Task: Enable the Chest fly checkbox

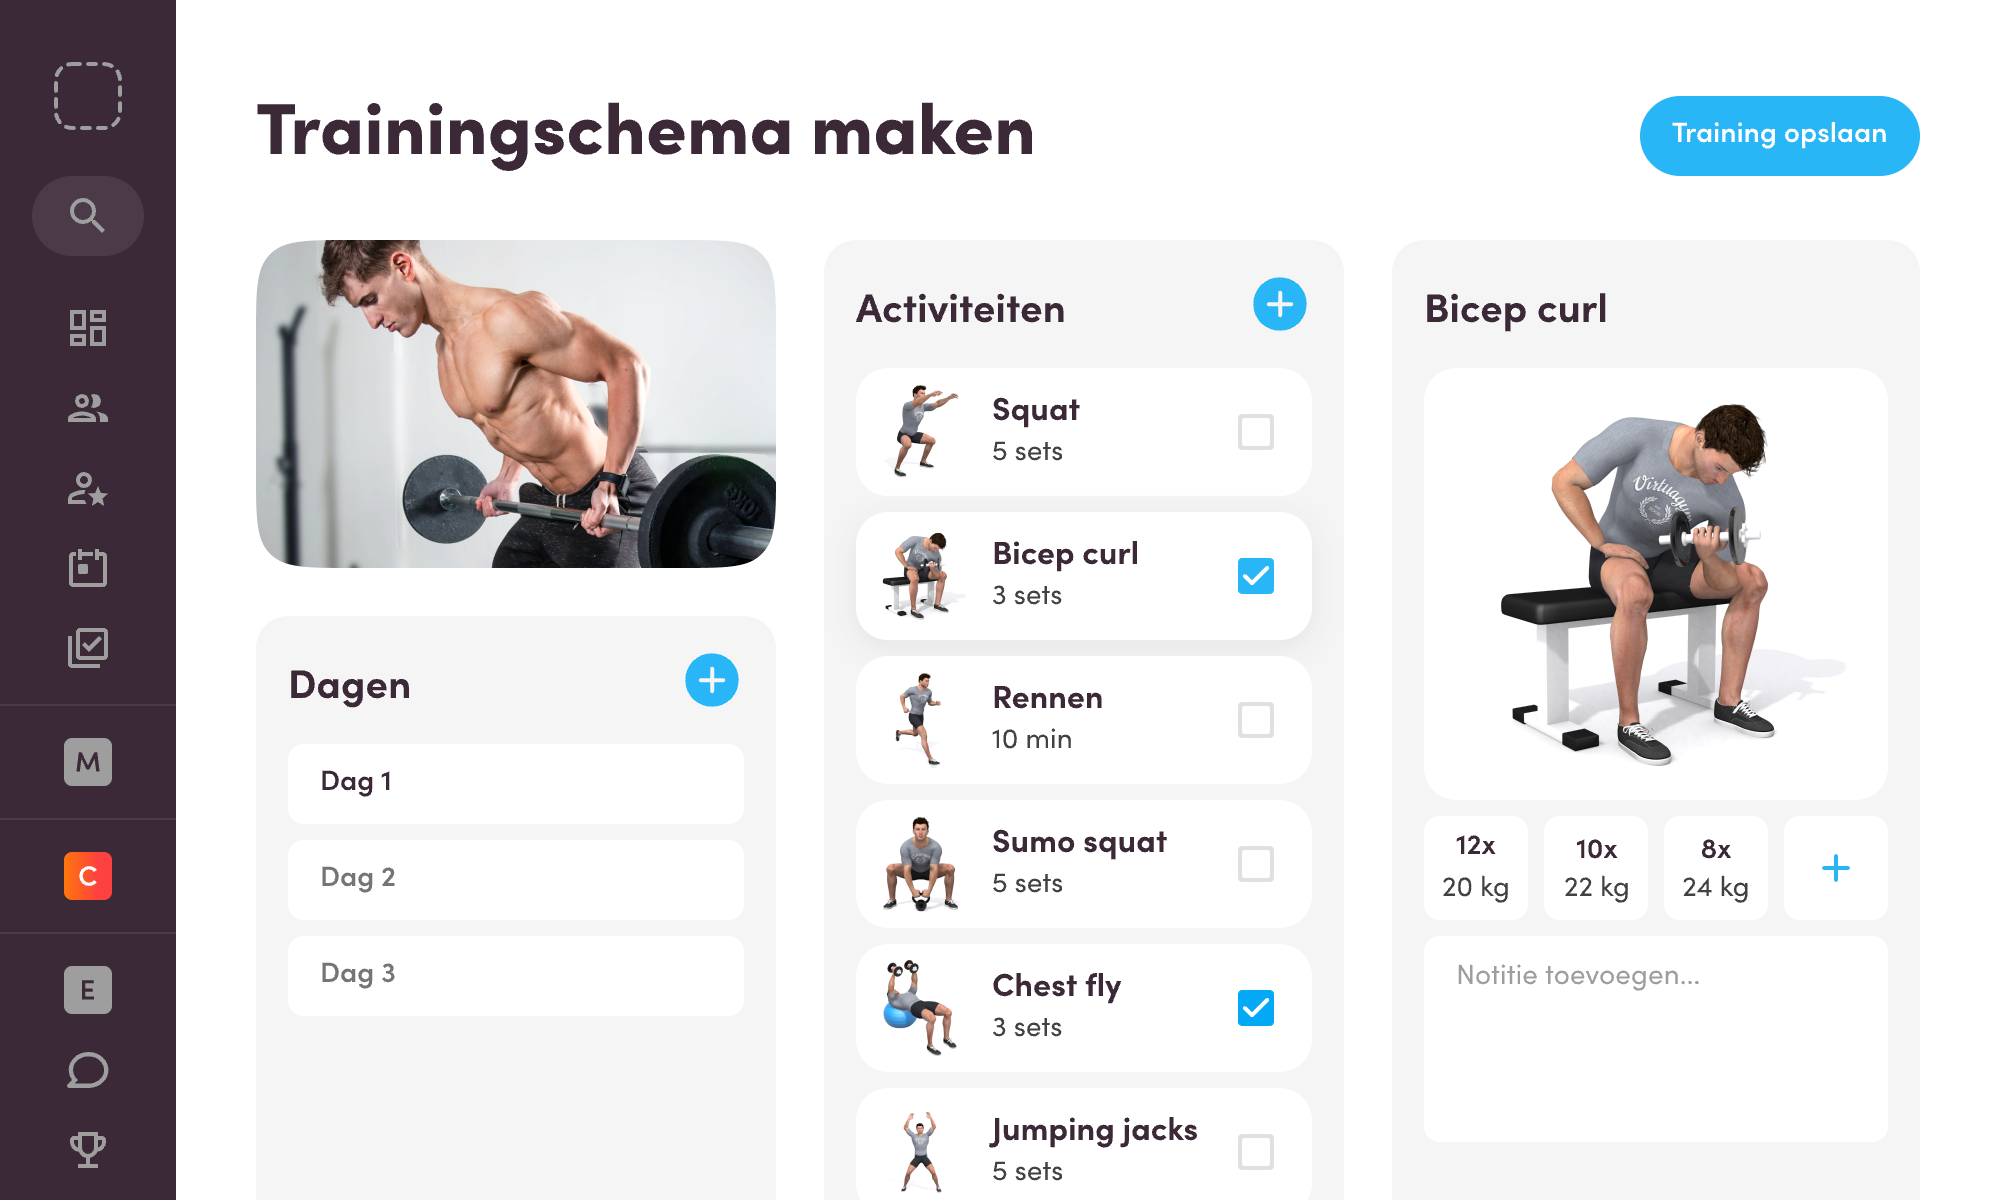Action: [x=1254, y=1007]
